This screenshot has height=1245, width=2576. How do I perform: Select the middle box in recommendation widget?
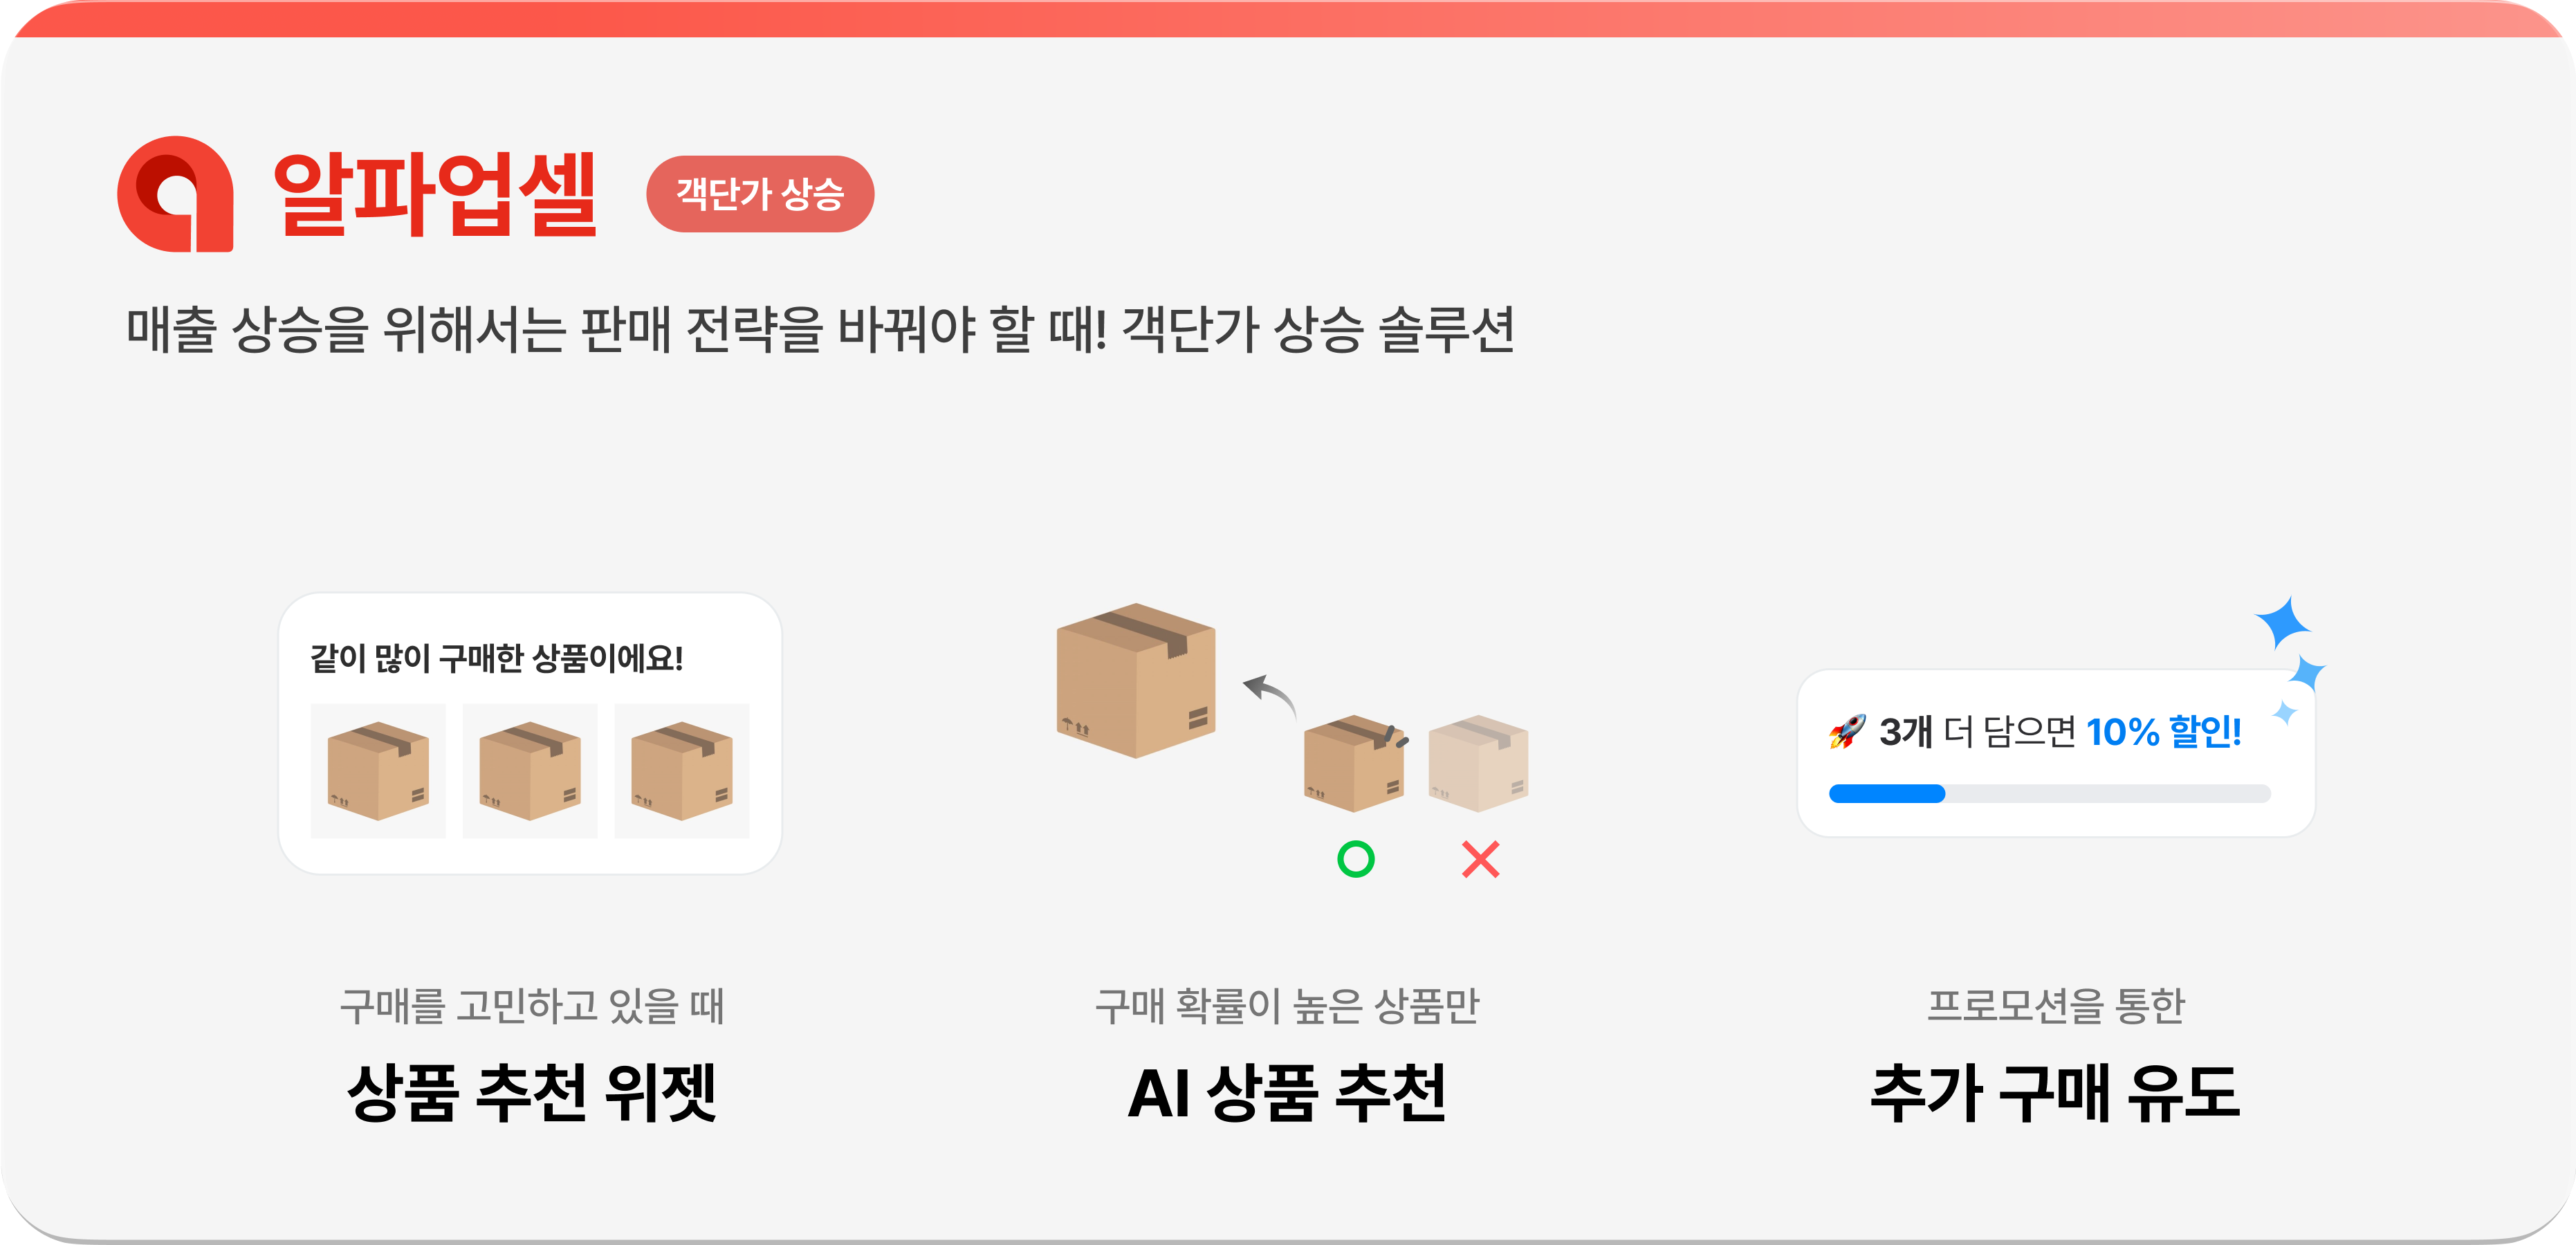pos(530,771)
